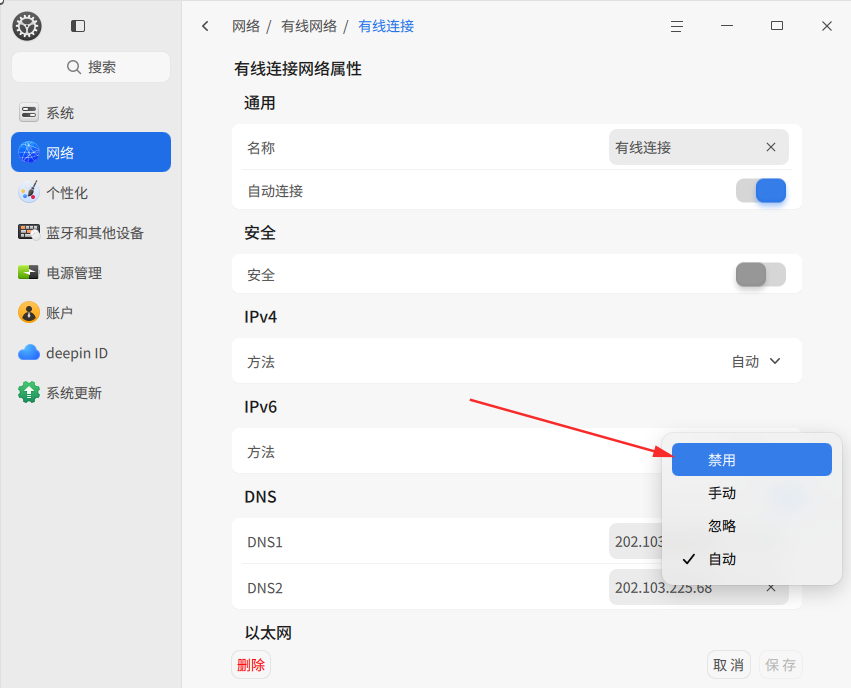
Task: Click the DNS1 address field
Action: click(636, 542)
